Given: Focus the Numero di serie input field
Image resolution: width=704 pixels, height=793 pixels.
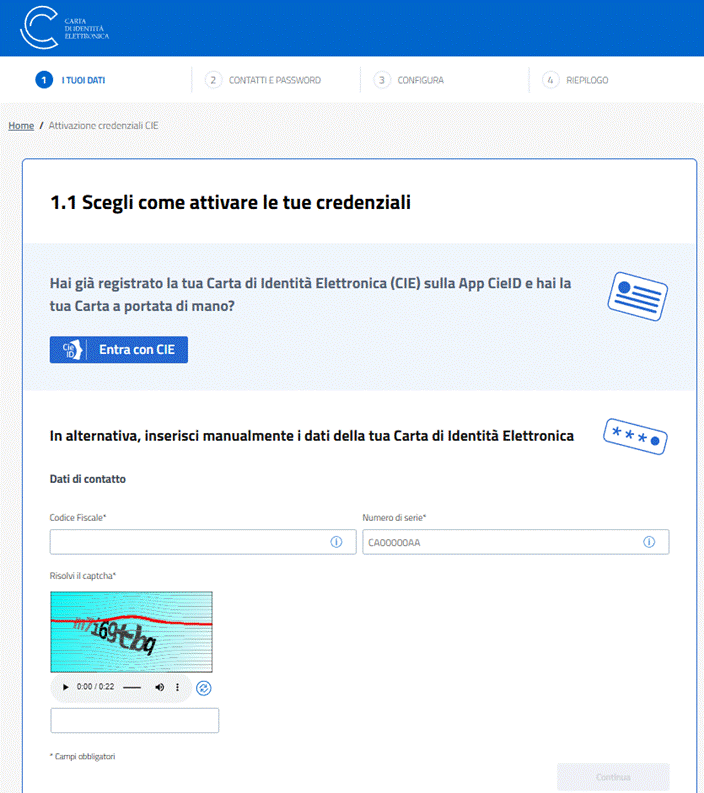Looking at the screenshot, I should (500, 542).
